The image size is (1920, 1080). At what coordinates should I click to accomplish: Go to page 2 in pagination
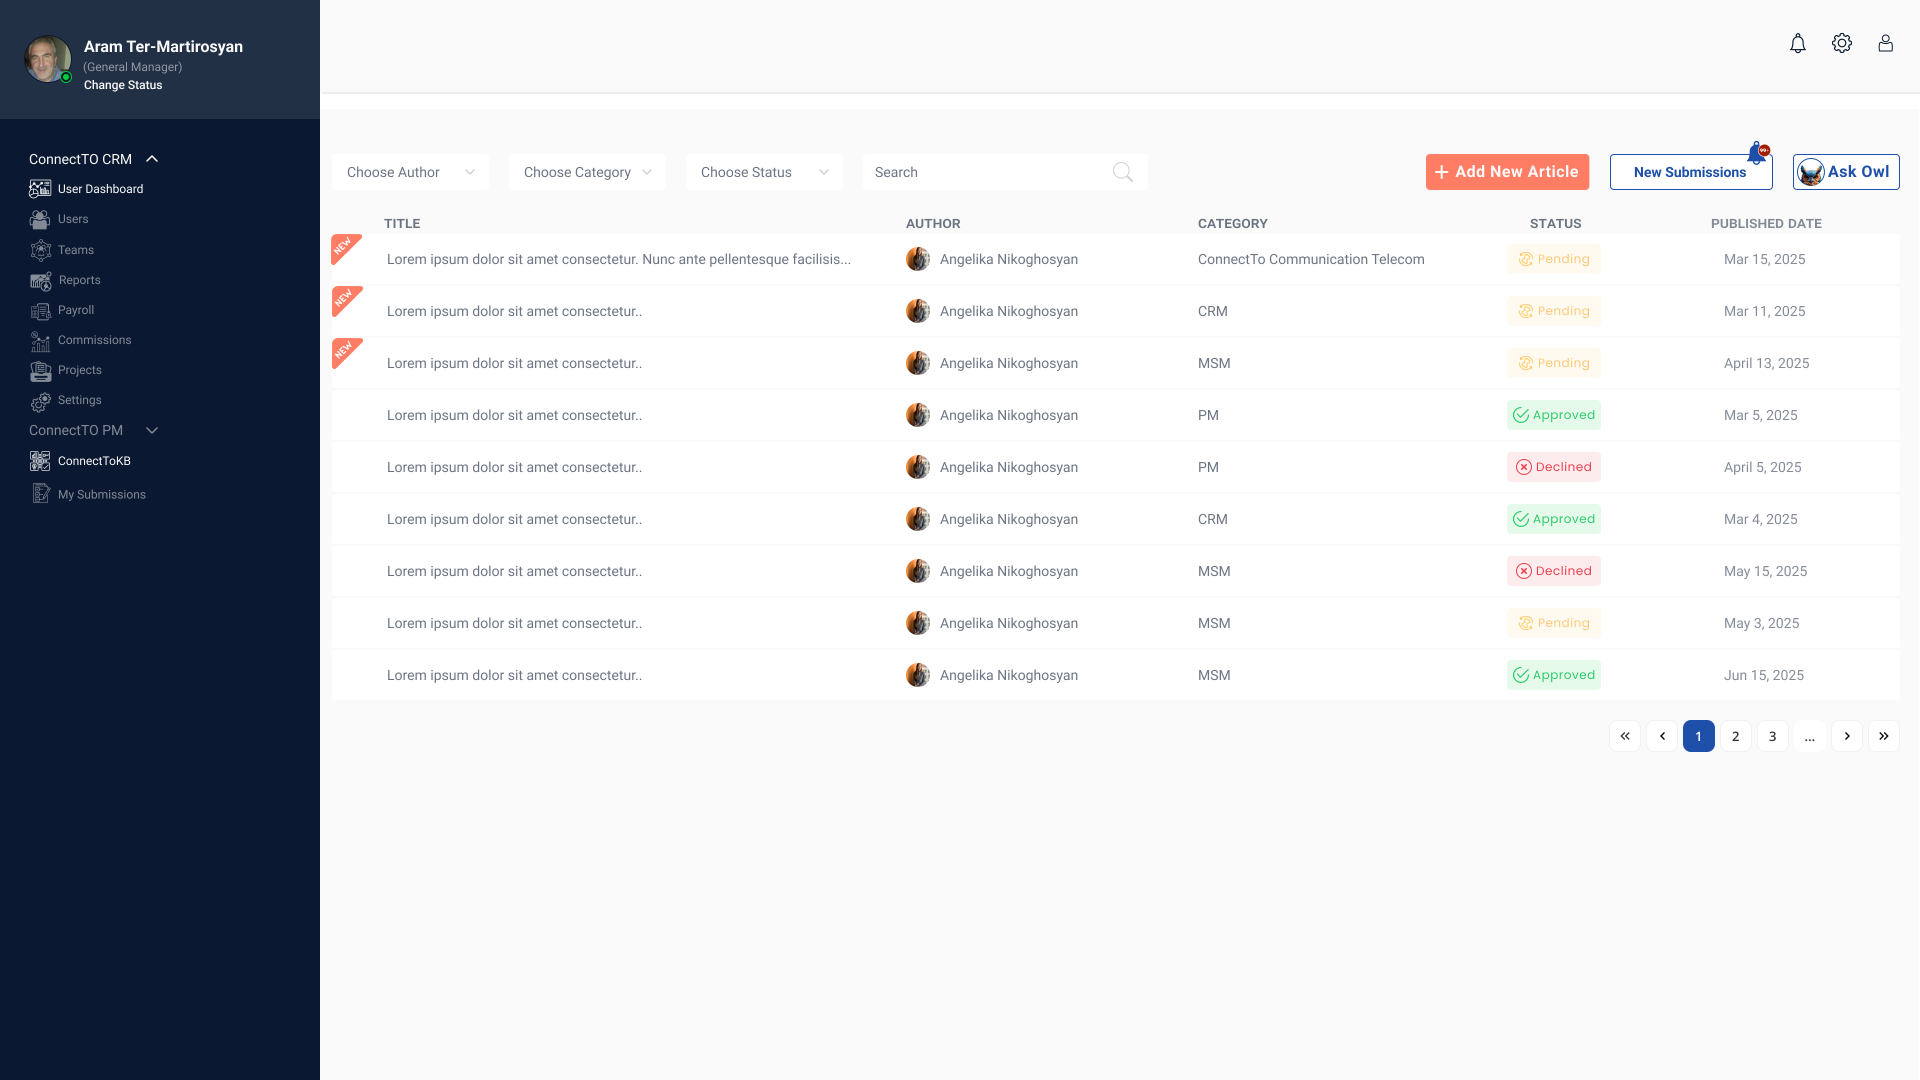click(x=1735, y=736)
